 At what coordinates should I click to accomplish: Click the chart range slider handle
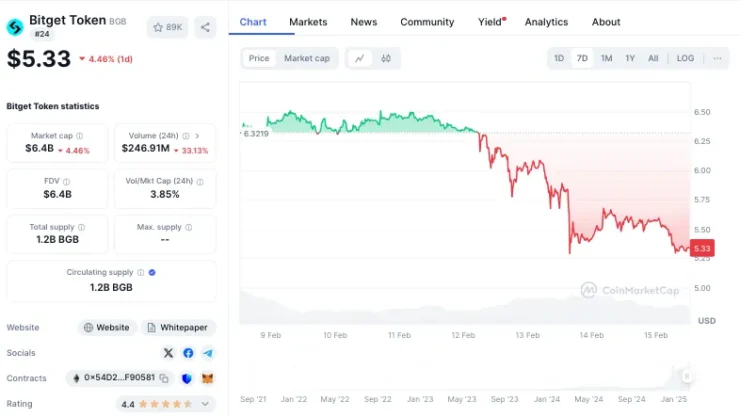click(687, 376)
